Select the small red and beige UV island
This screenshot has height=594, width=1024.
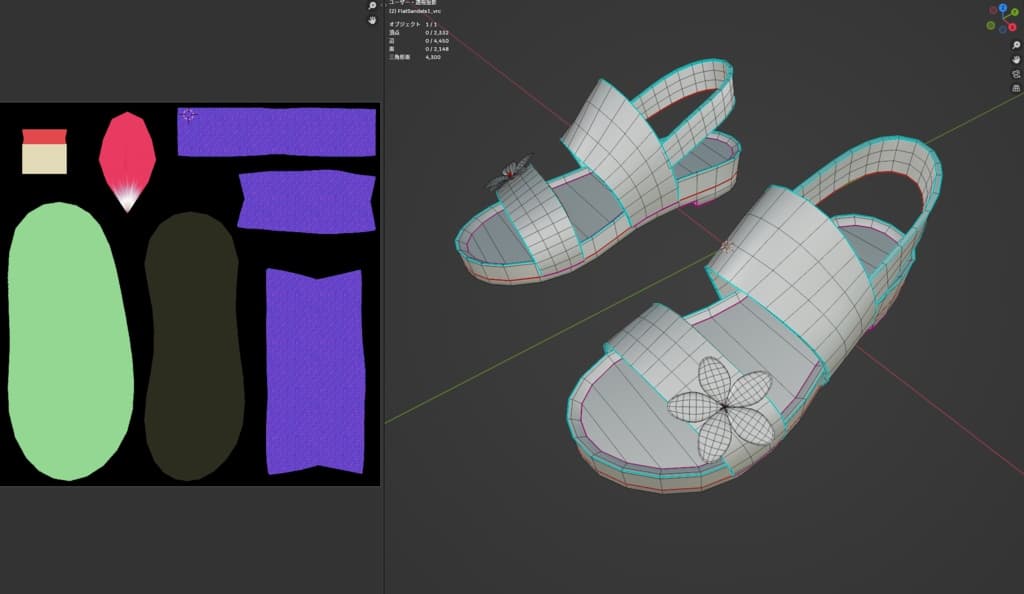point(44,151)
